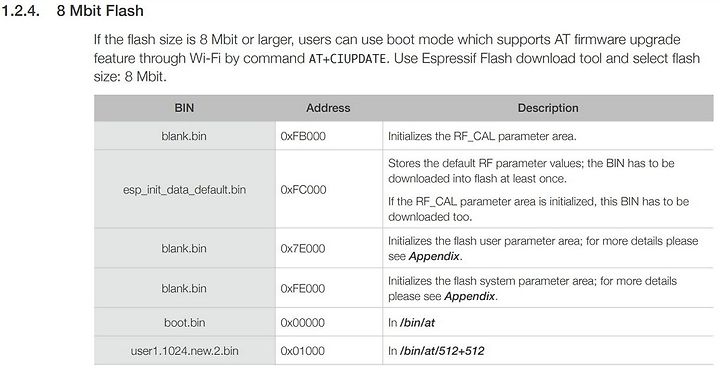The width and height of the screenshot is (720, 373).
Task: Click the /bin/at path text
Action: click(417, 323)
